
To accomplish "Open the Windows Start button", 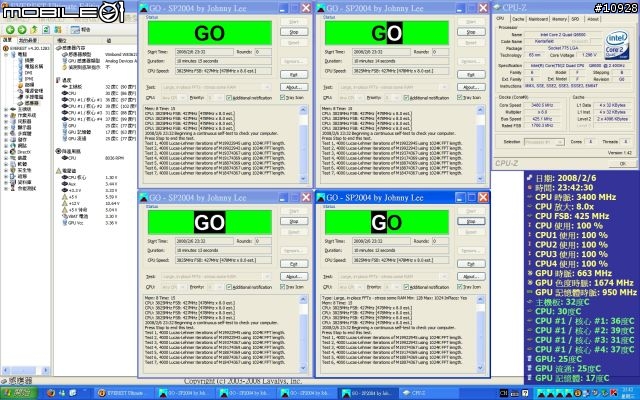I will (x=19, y=393).
